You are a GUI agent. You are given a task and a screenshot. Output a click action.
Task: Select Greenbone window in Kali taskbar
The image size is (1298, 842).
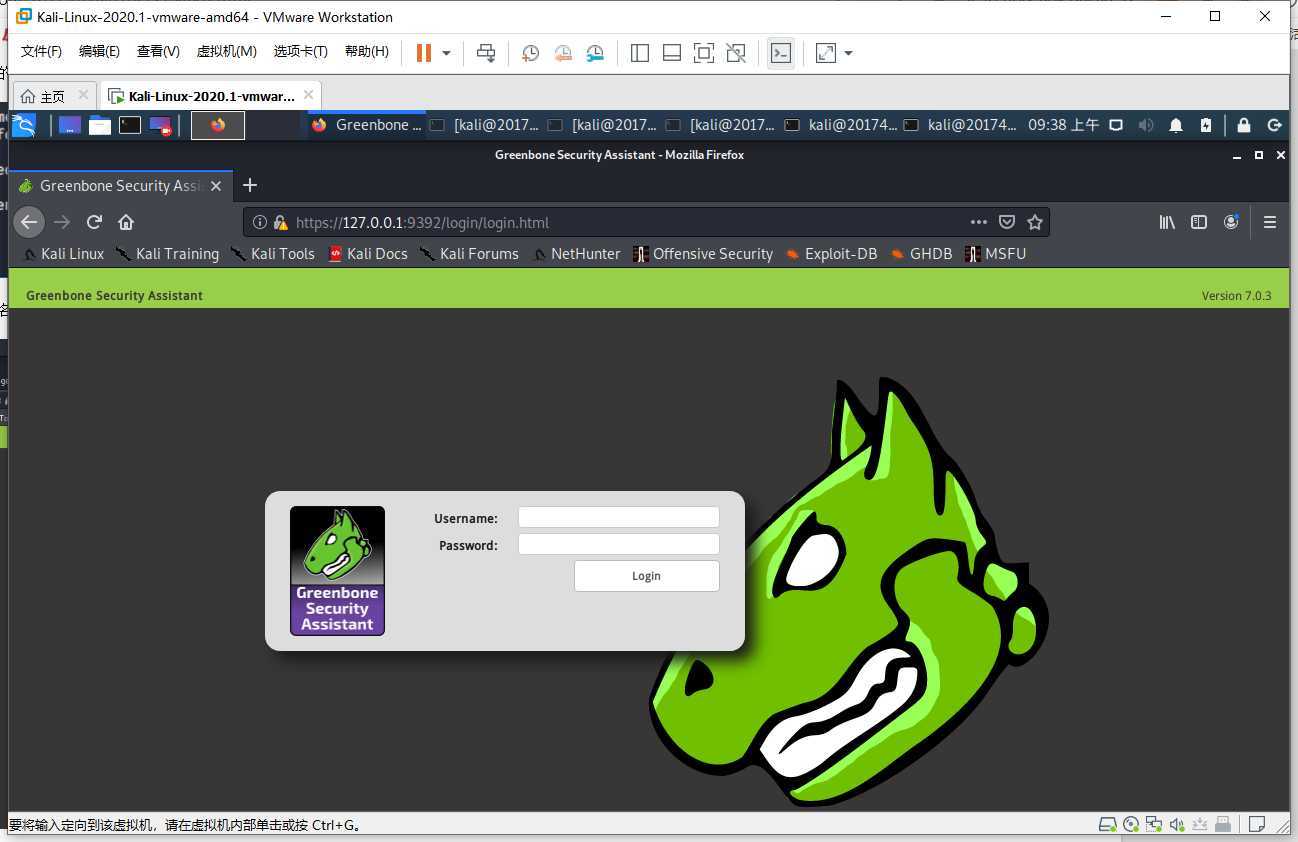pyautogui.click(x=366, y=125)
